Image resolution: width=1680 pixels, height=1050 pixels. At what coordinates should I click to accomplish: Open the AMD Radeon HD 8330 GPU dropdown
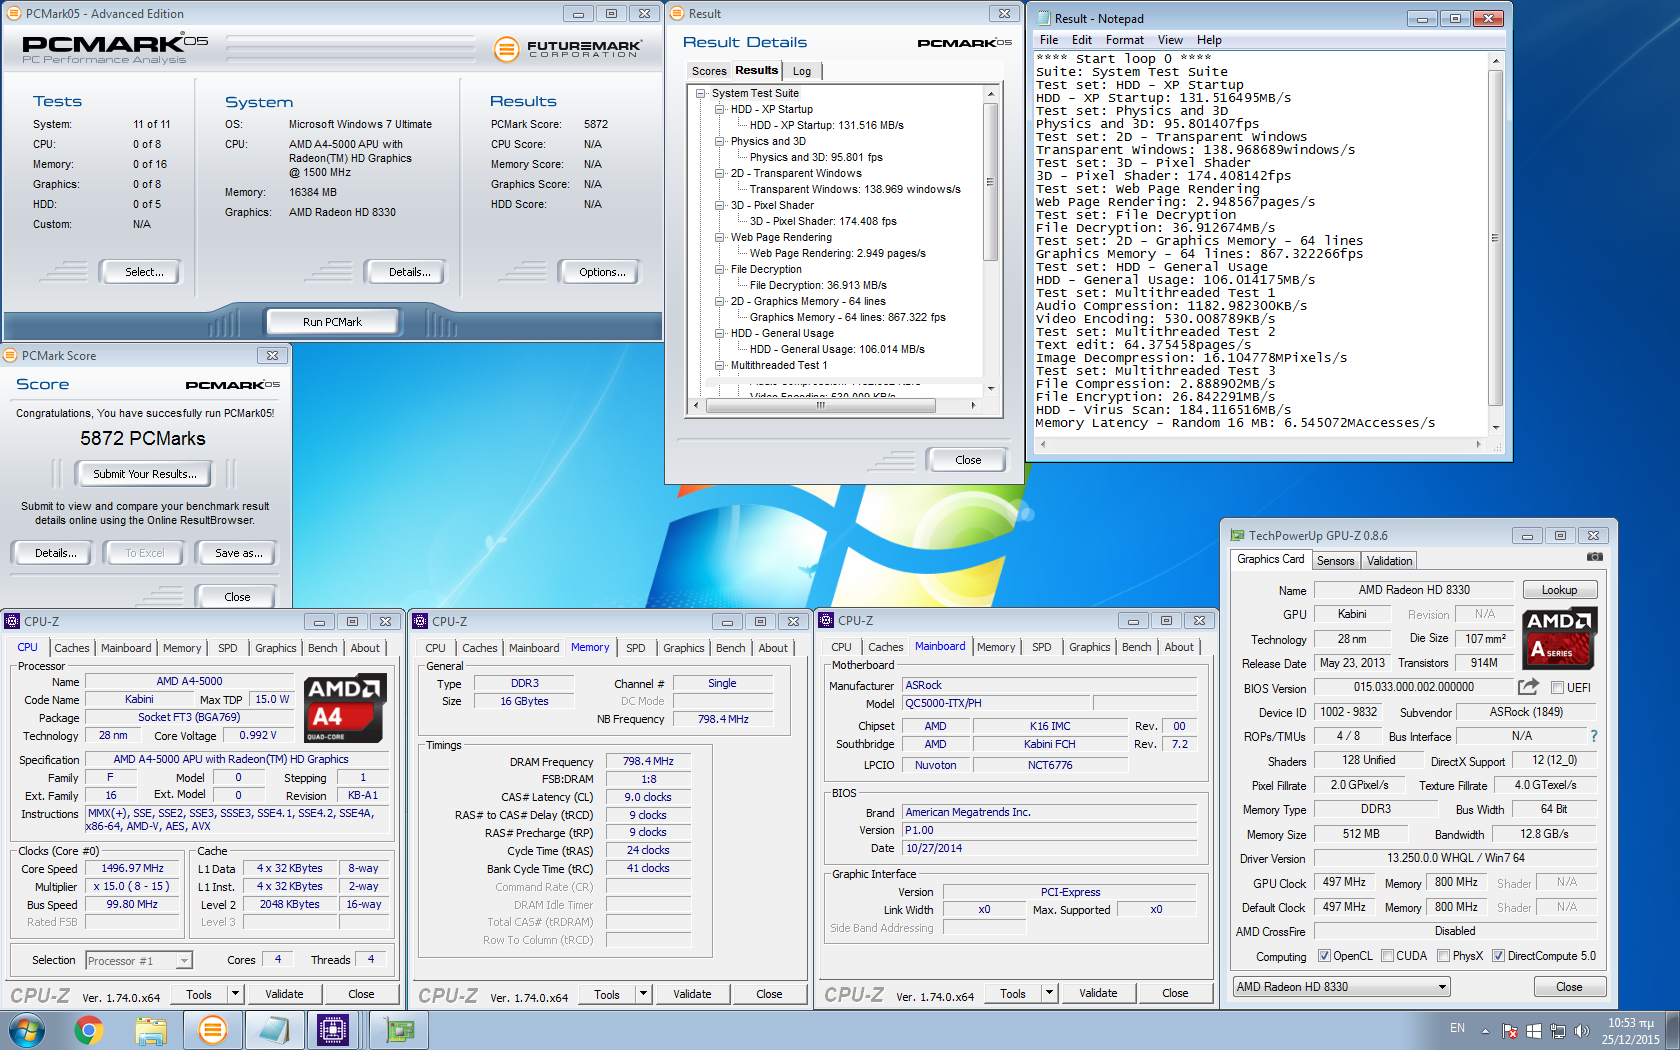tap(1341, 987)
